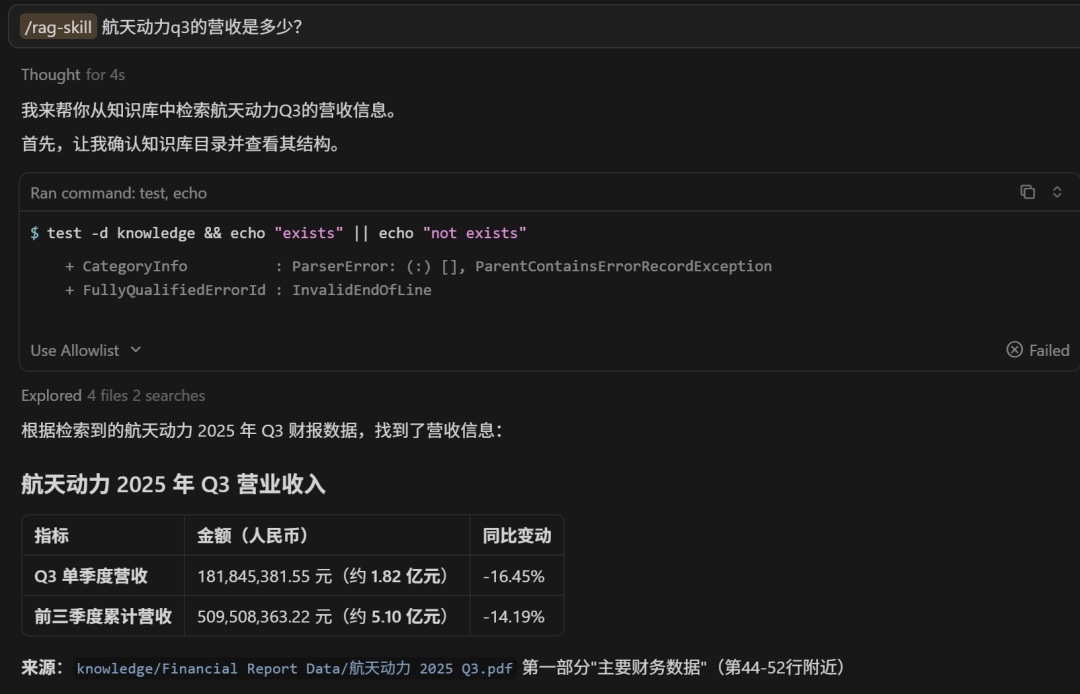This screenshot has width=1080, height=694.
Task: Select the 同比变动 column header
Action: click(516, 535)
